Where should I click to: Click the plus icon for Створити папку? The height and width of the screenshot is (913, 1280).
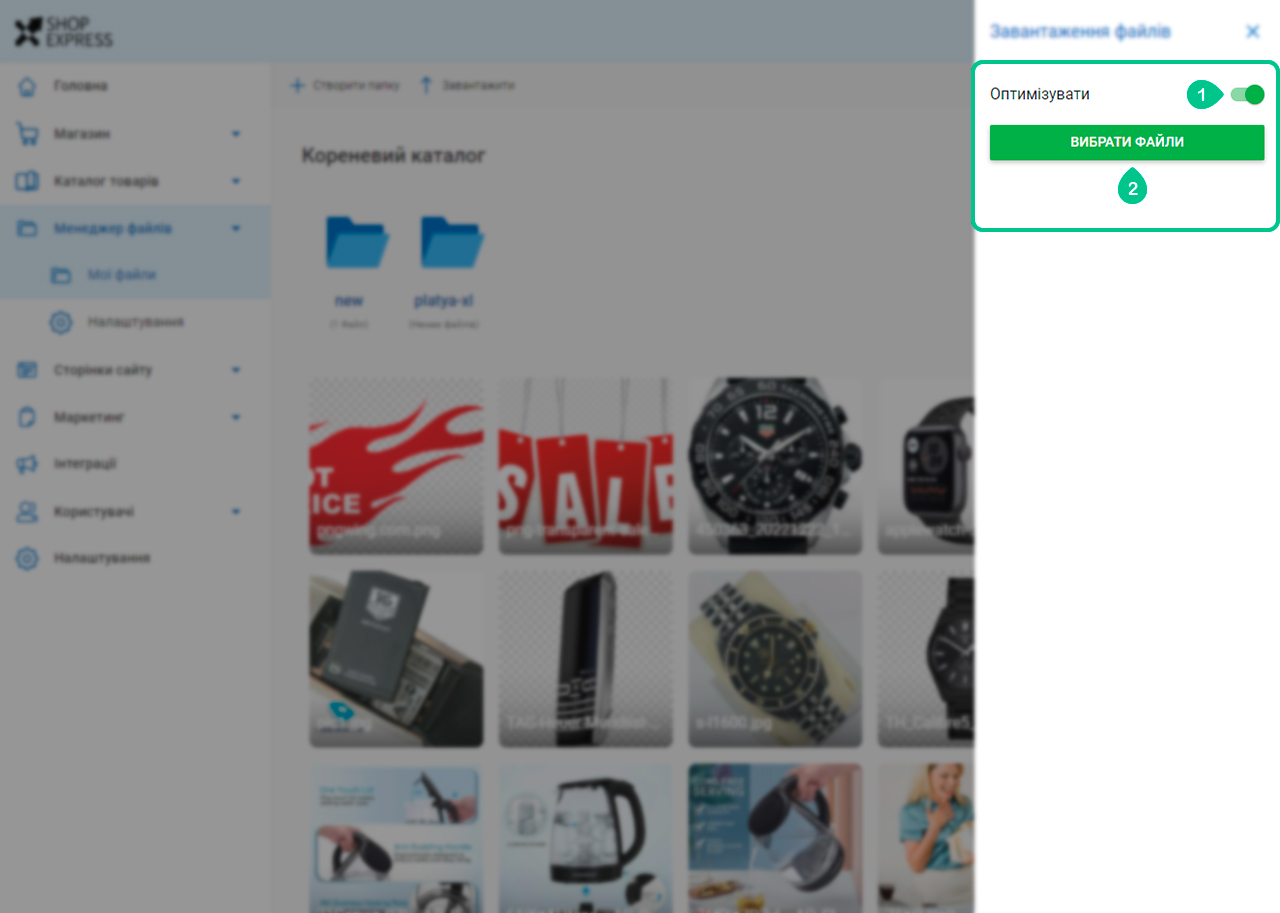(297, 86)
